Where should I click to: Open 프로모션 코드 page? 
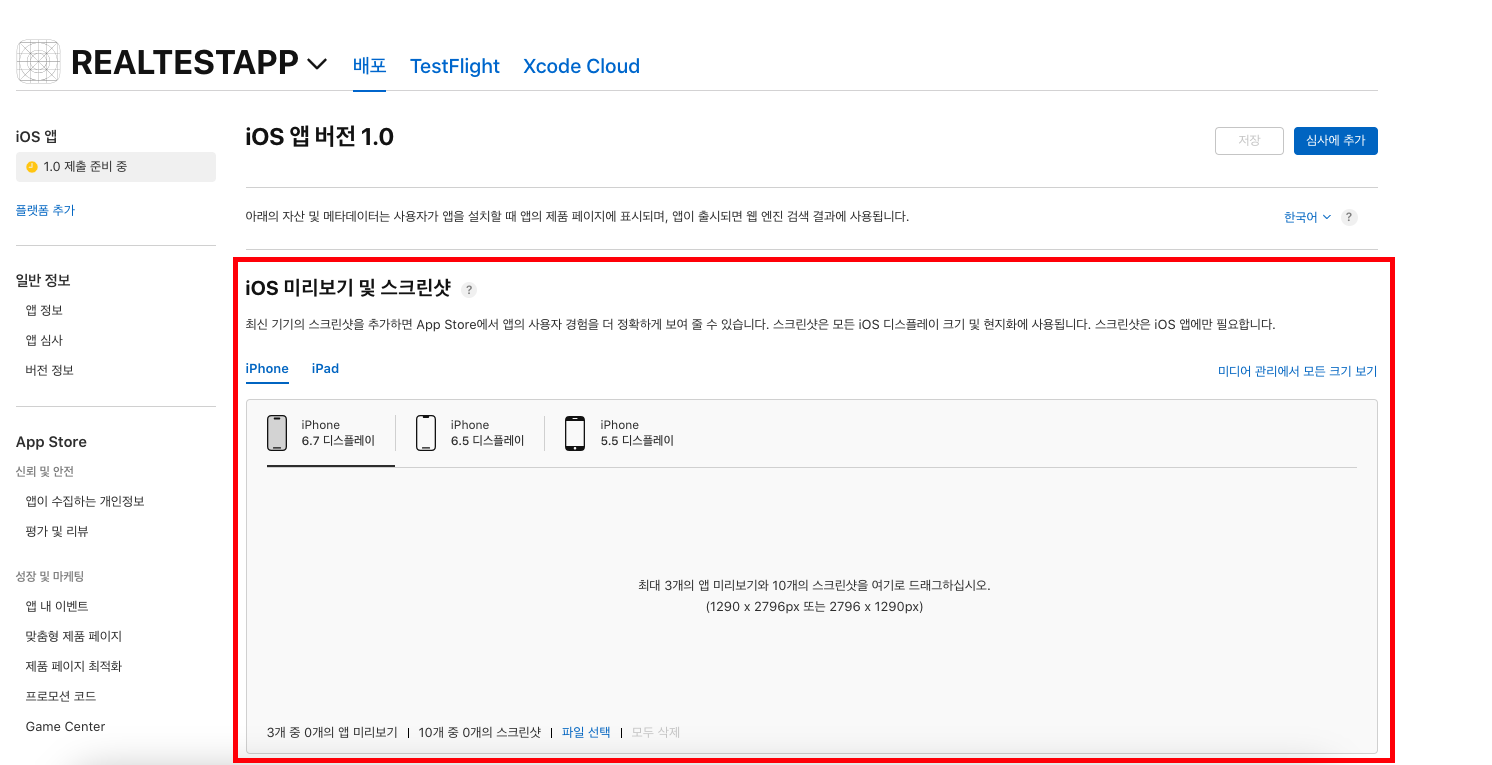coord(61,696)
